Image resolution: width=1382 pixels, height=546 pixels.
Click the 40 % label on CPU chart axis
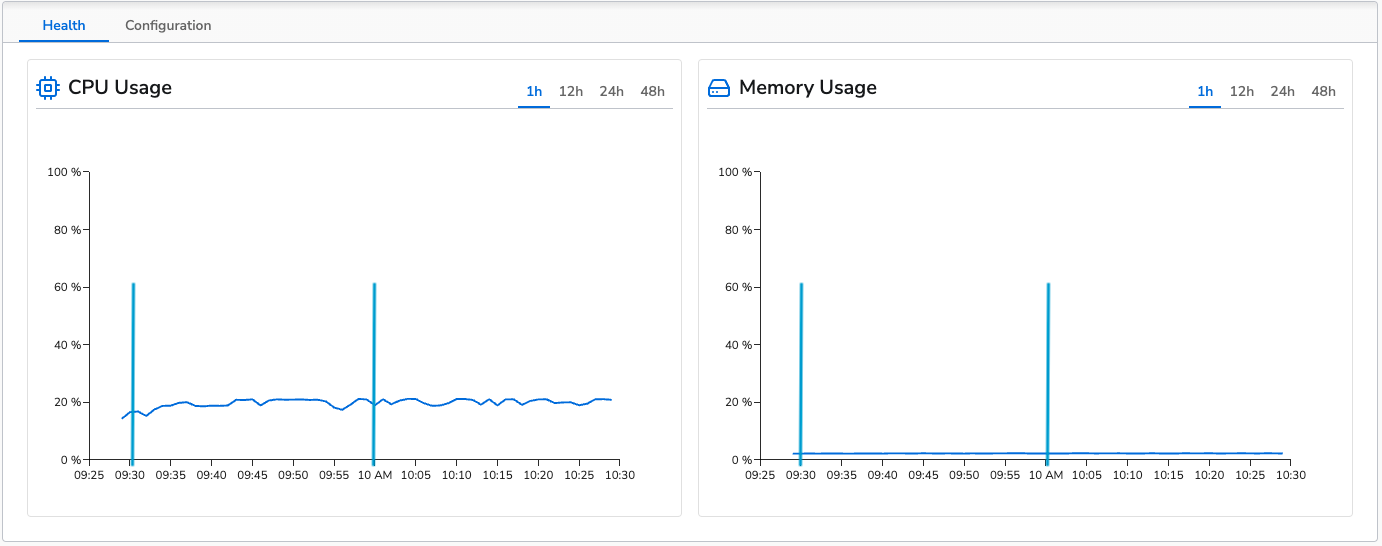(67, 345)
